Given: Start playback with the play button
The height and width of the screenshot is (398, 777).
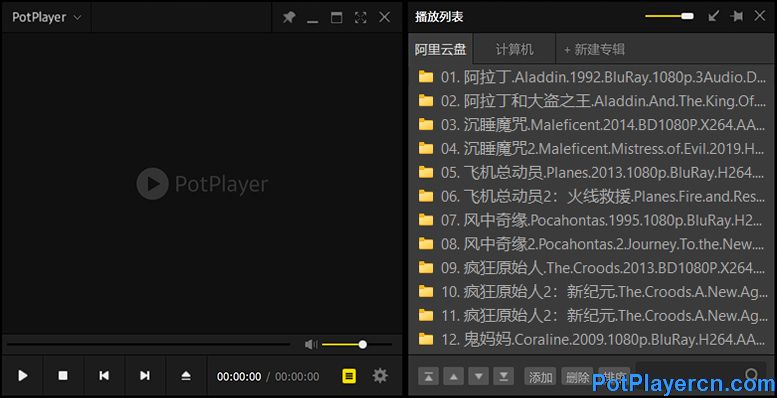Looking at the screenshot, I should click(x=23, y=376).
